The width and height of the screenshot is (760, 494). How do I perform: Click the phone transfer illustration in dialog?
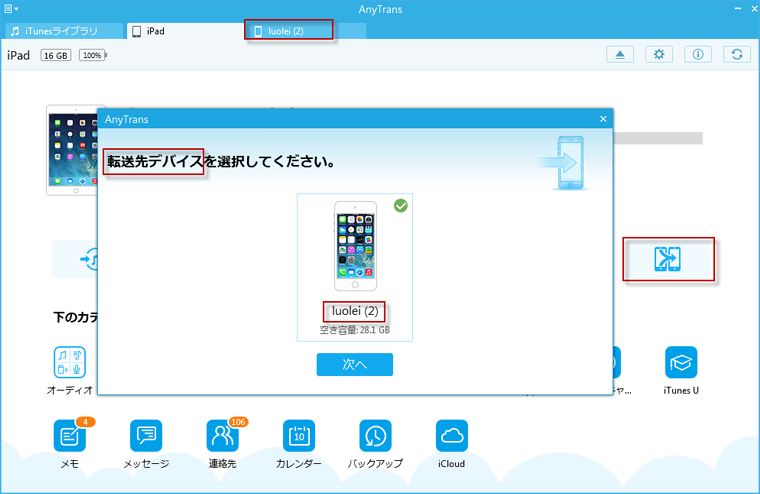tap(565, 163)
